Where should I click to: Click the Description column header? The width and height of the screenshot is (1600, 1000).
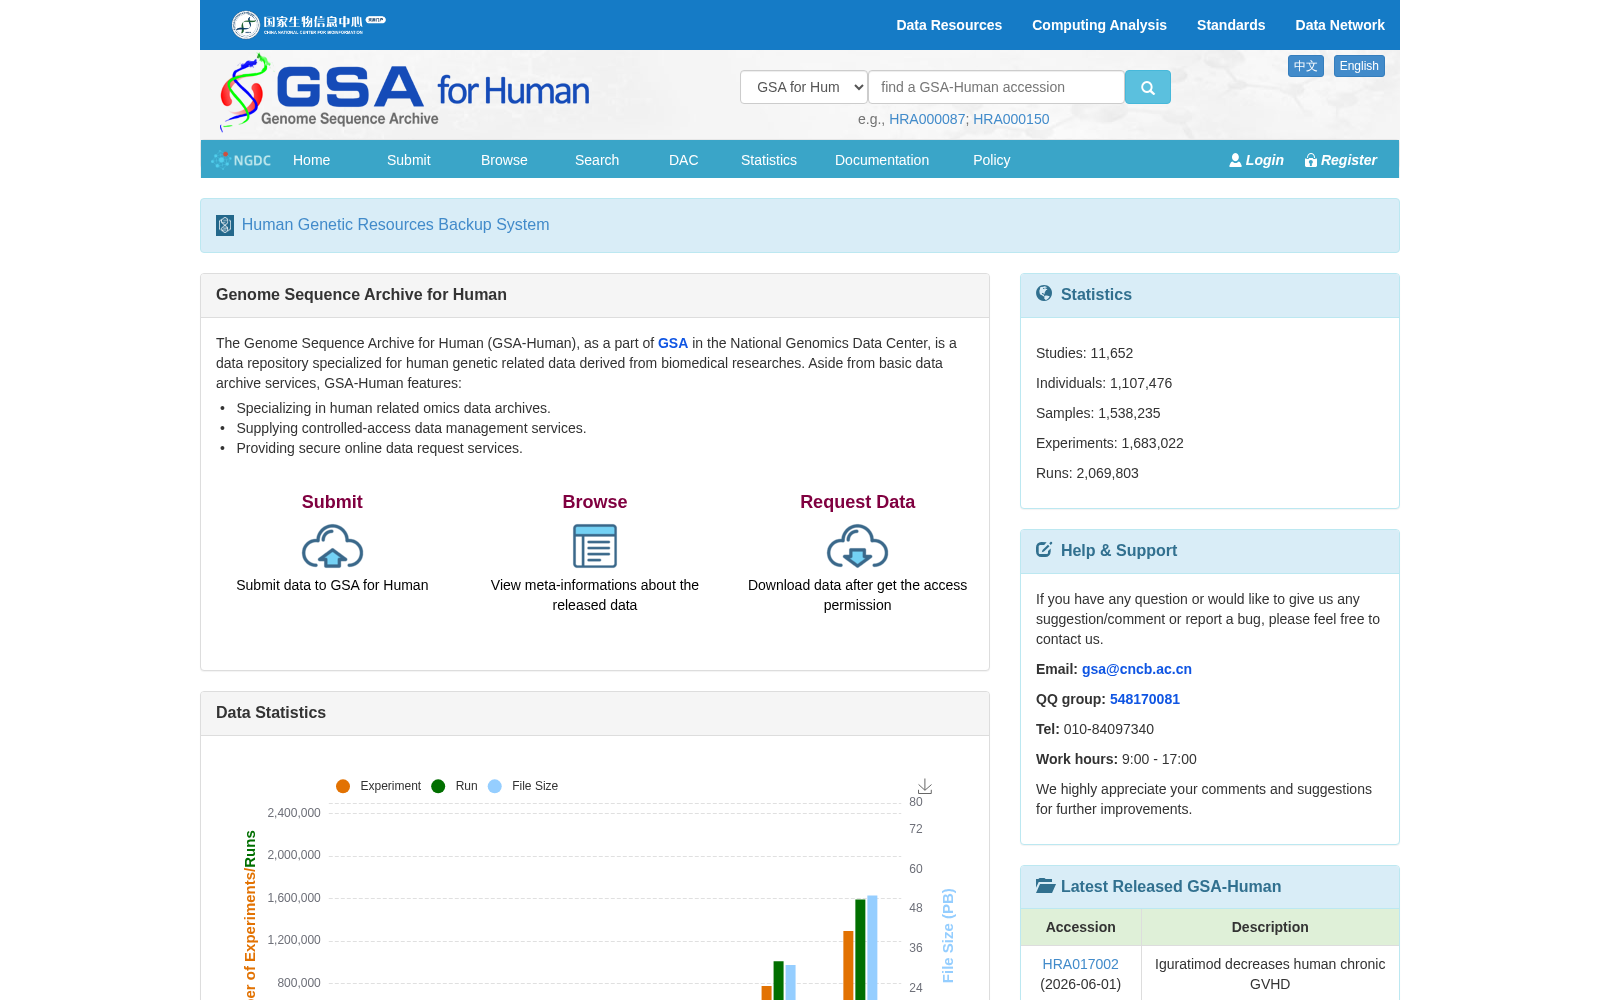[1270, 927]
